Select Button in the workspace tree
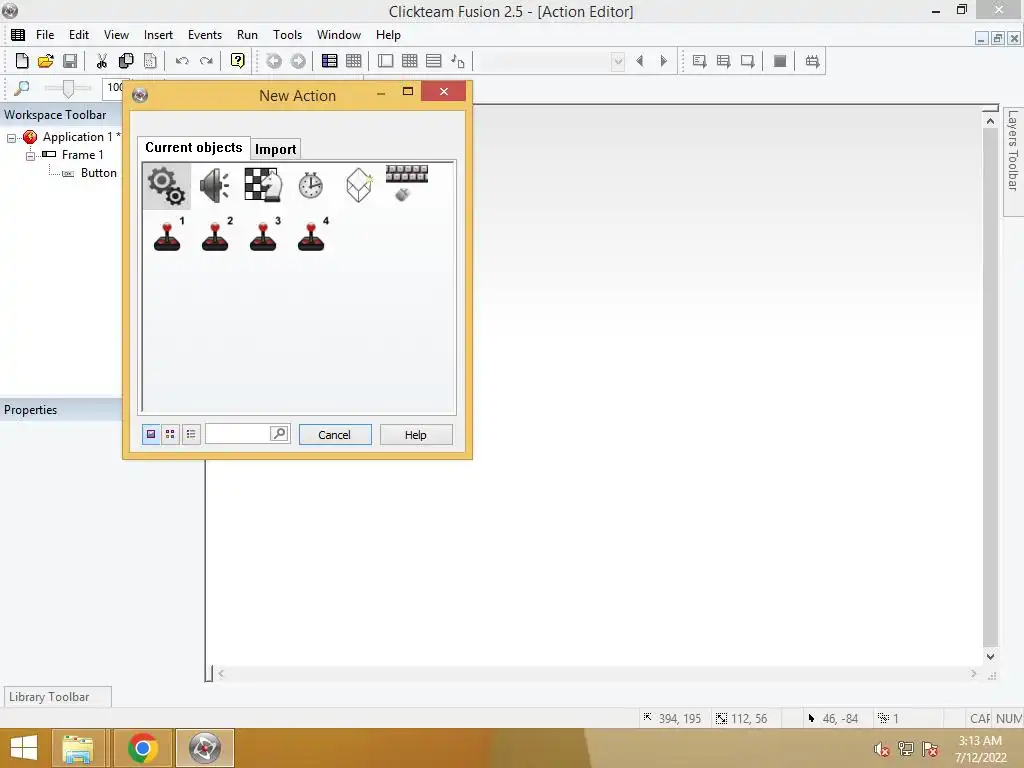The width and height of the screenshot is (1024, 768). point(99,173)
